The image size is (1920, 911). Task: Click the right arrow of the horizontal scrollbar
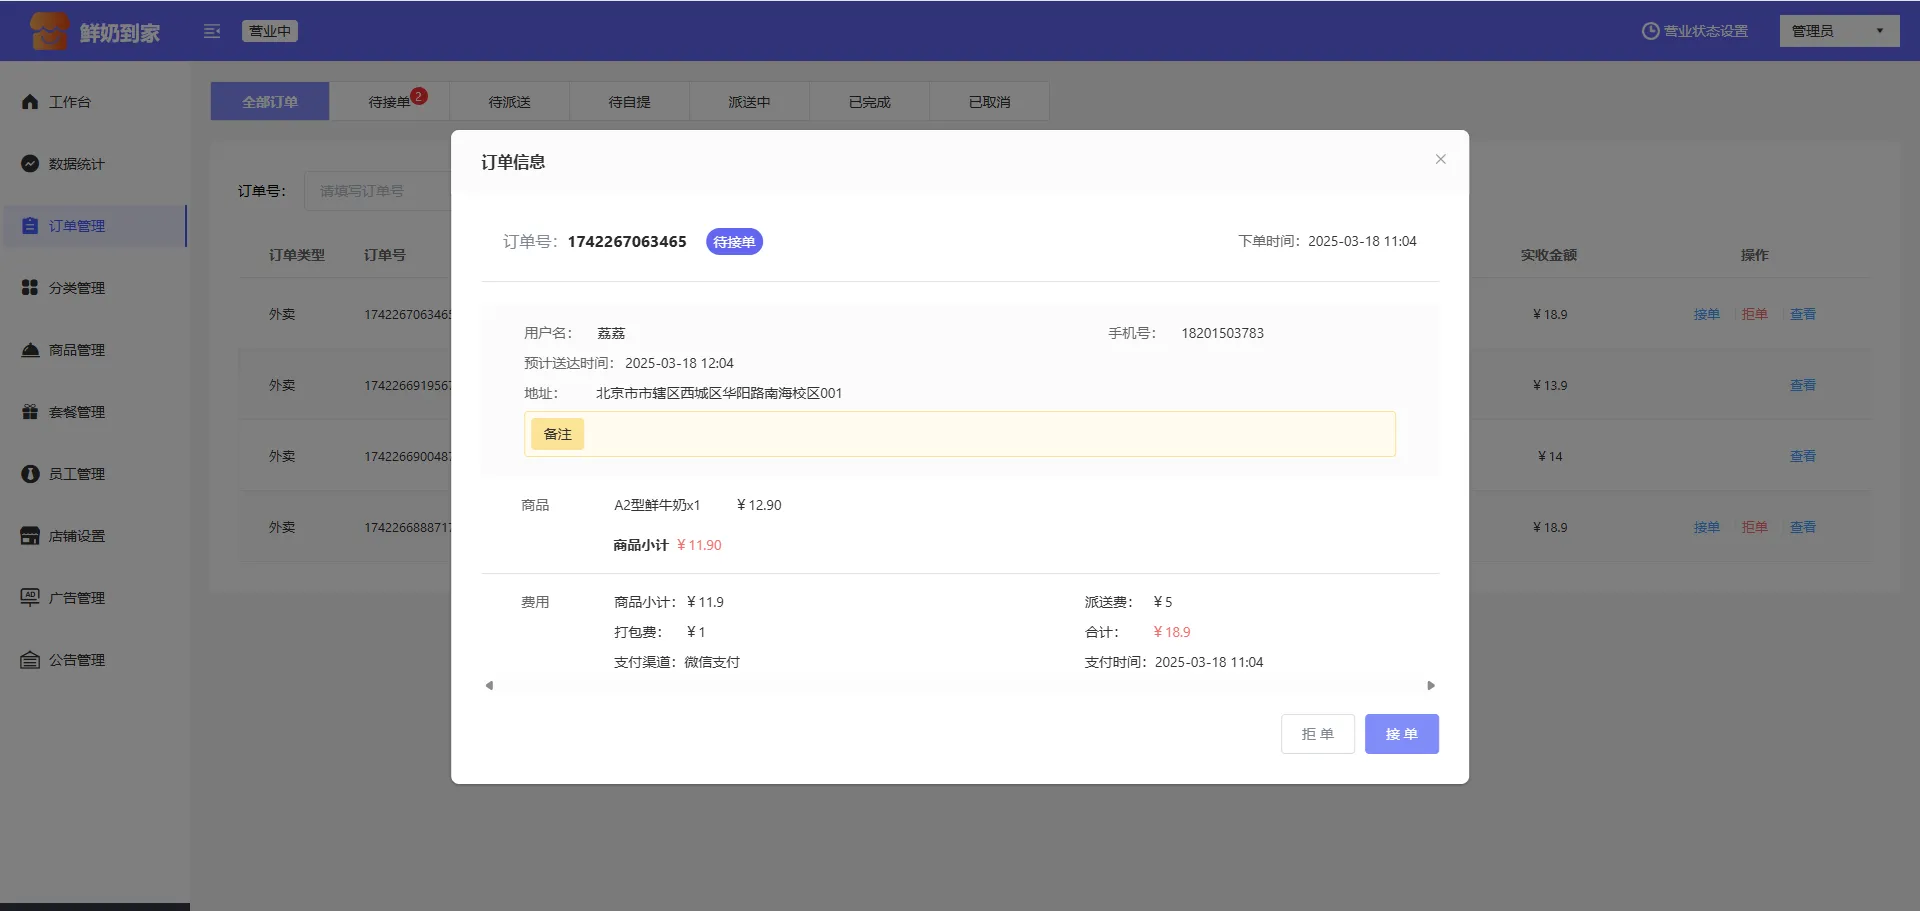pos(1431,686)
